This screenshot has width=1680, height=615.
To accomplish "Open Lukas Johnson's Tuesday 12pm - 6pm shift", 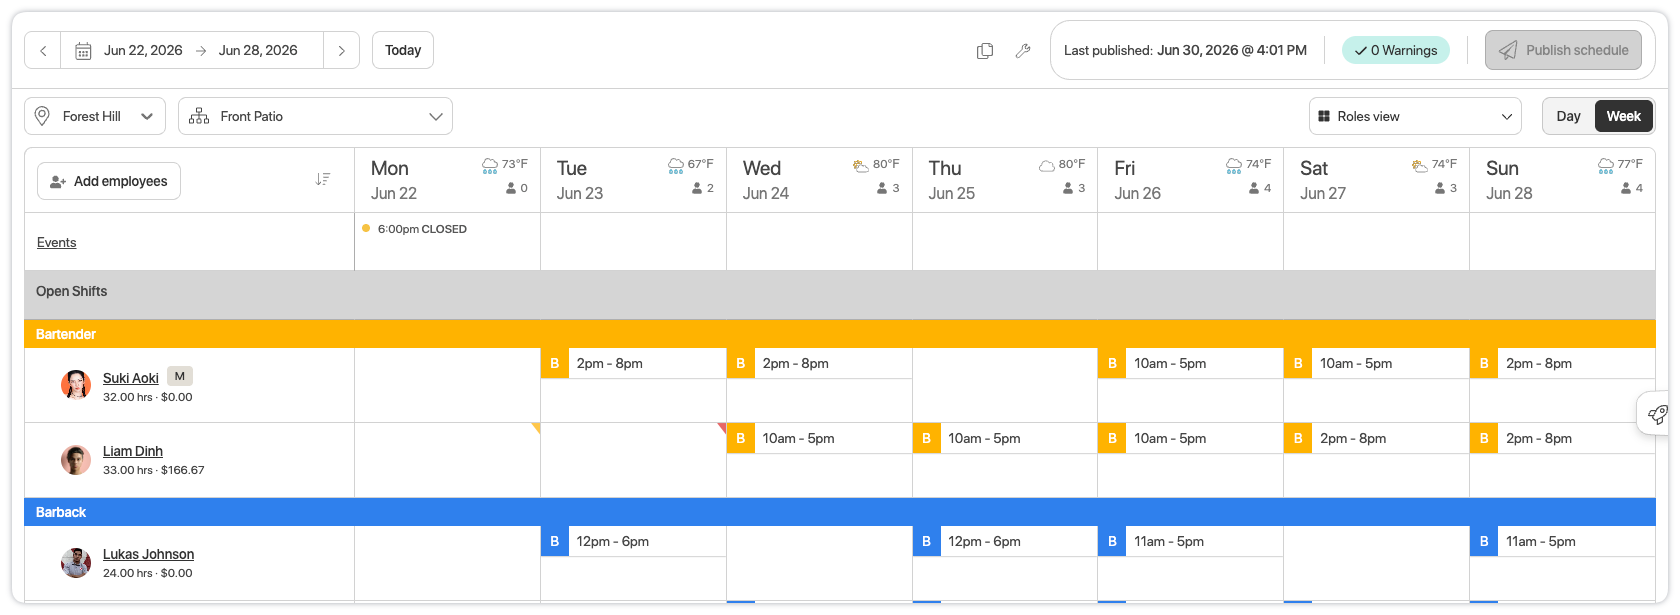I will pos(633,541).
